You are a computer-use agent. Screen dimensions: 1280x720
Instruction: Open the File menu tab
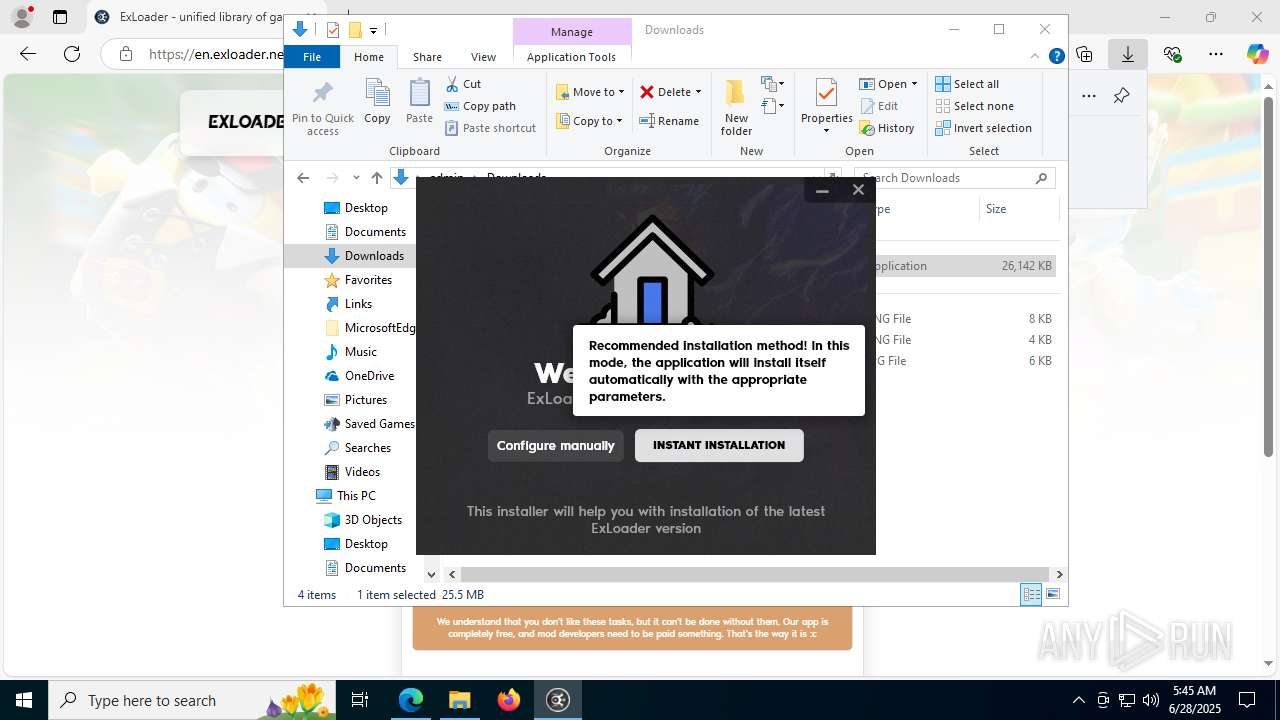[x=312, y=57]
